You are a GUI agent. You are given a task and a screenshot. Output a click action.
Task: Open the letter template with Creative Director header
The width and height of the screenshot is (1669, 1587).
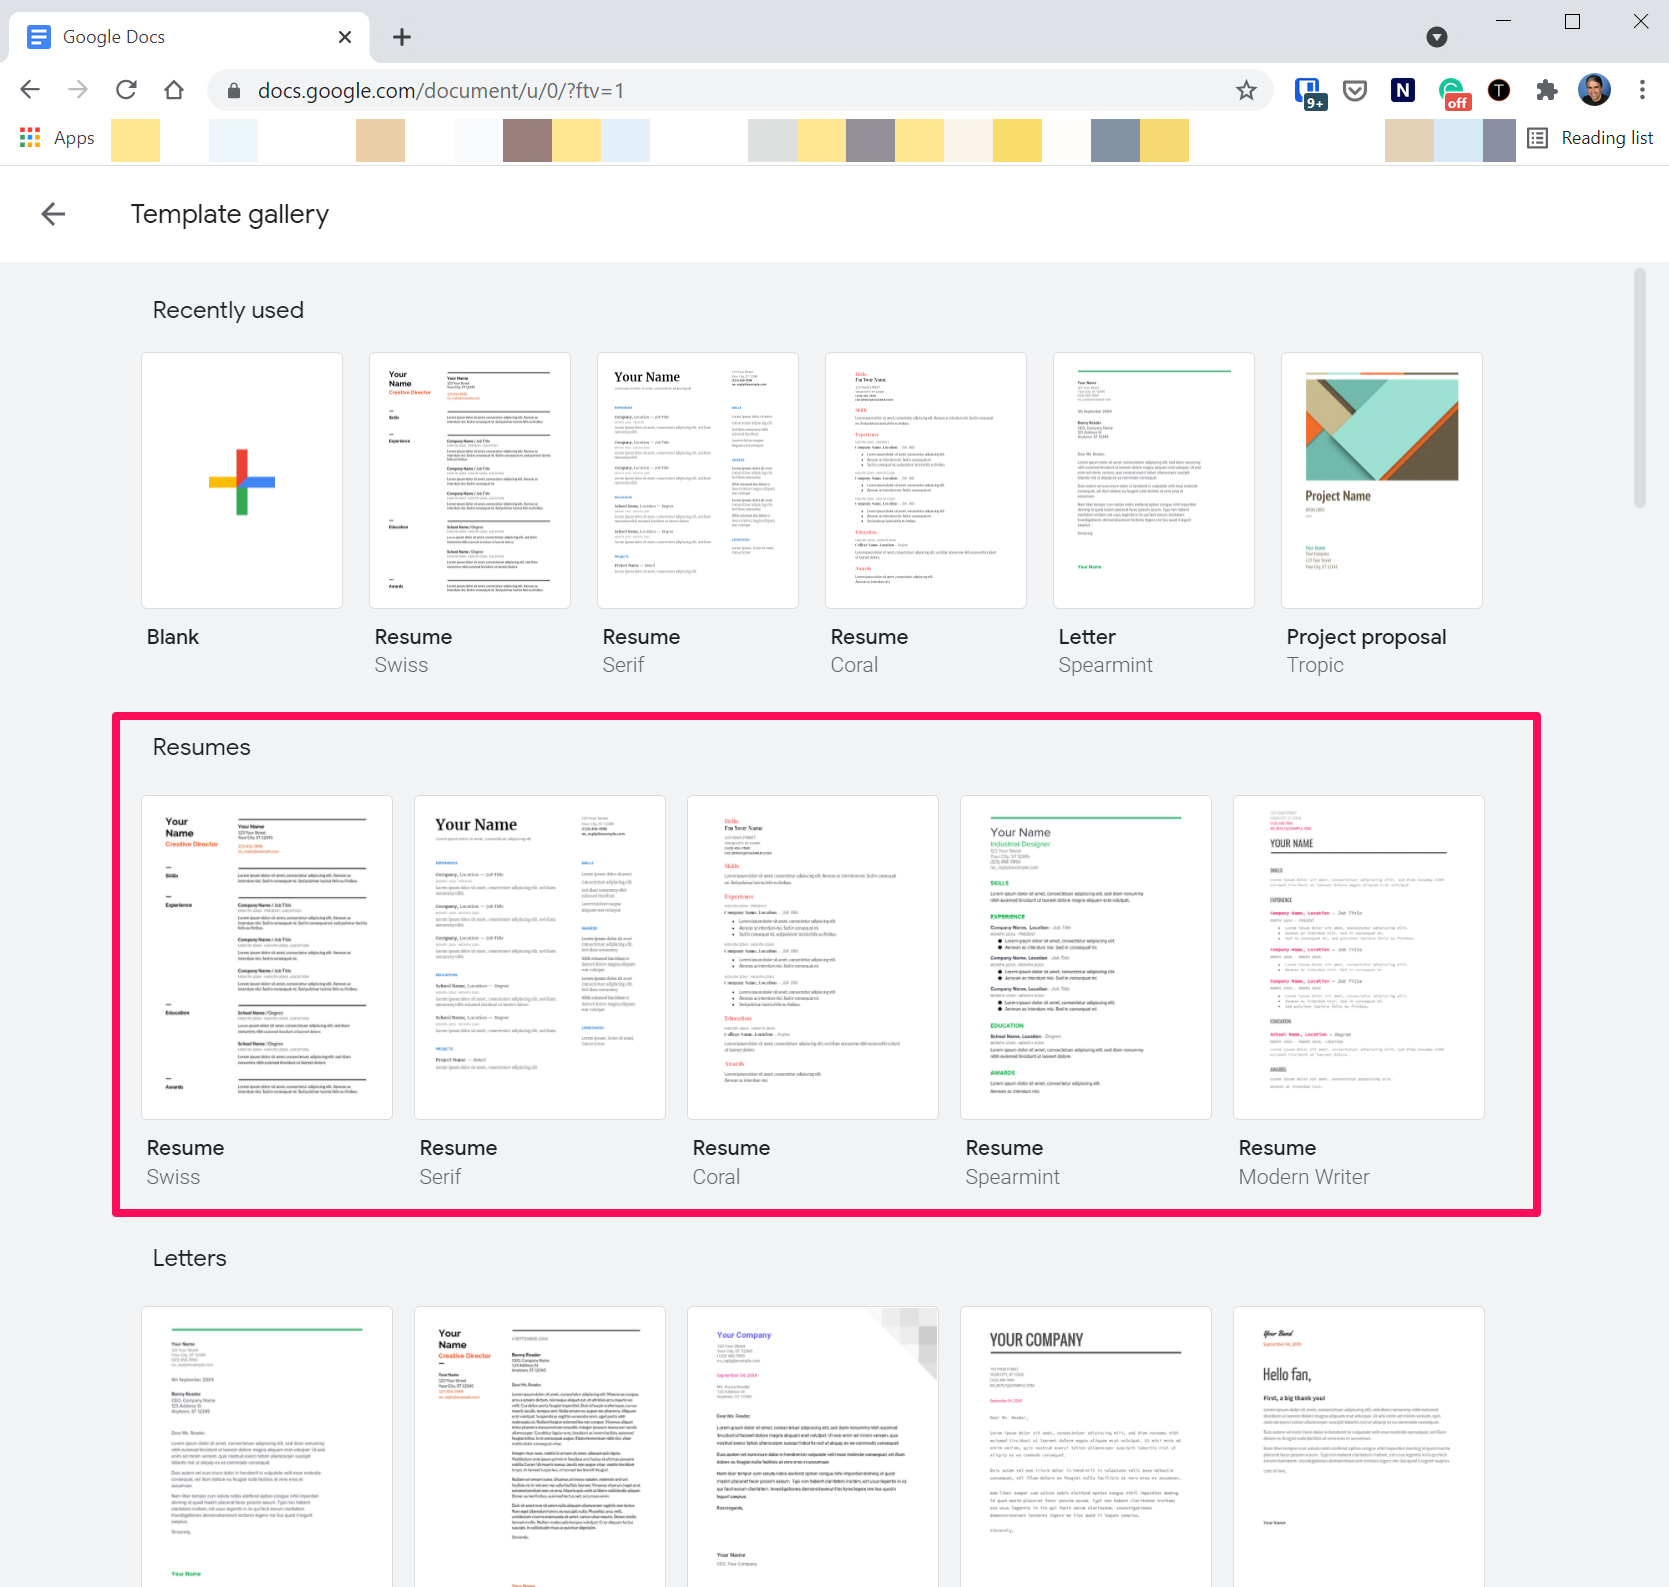[540, 1446]
